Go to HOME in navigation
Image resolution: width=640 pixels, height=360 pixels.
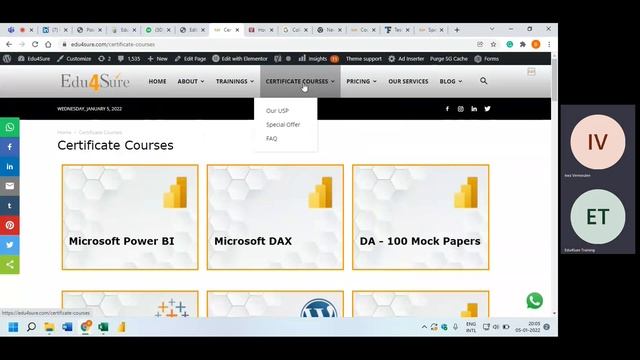[157, 81]
